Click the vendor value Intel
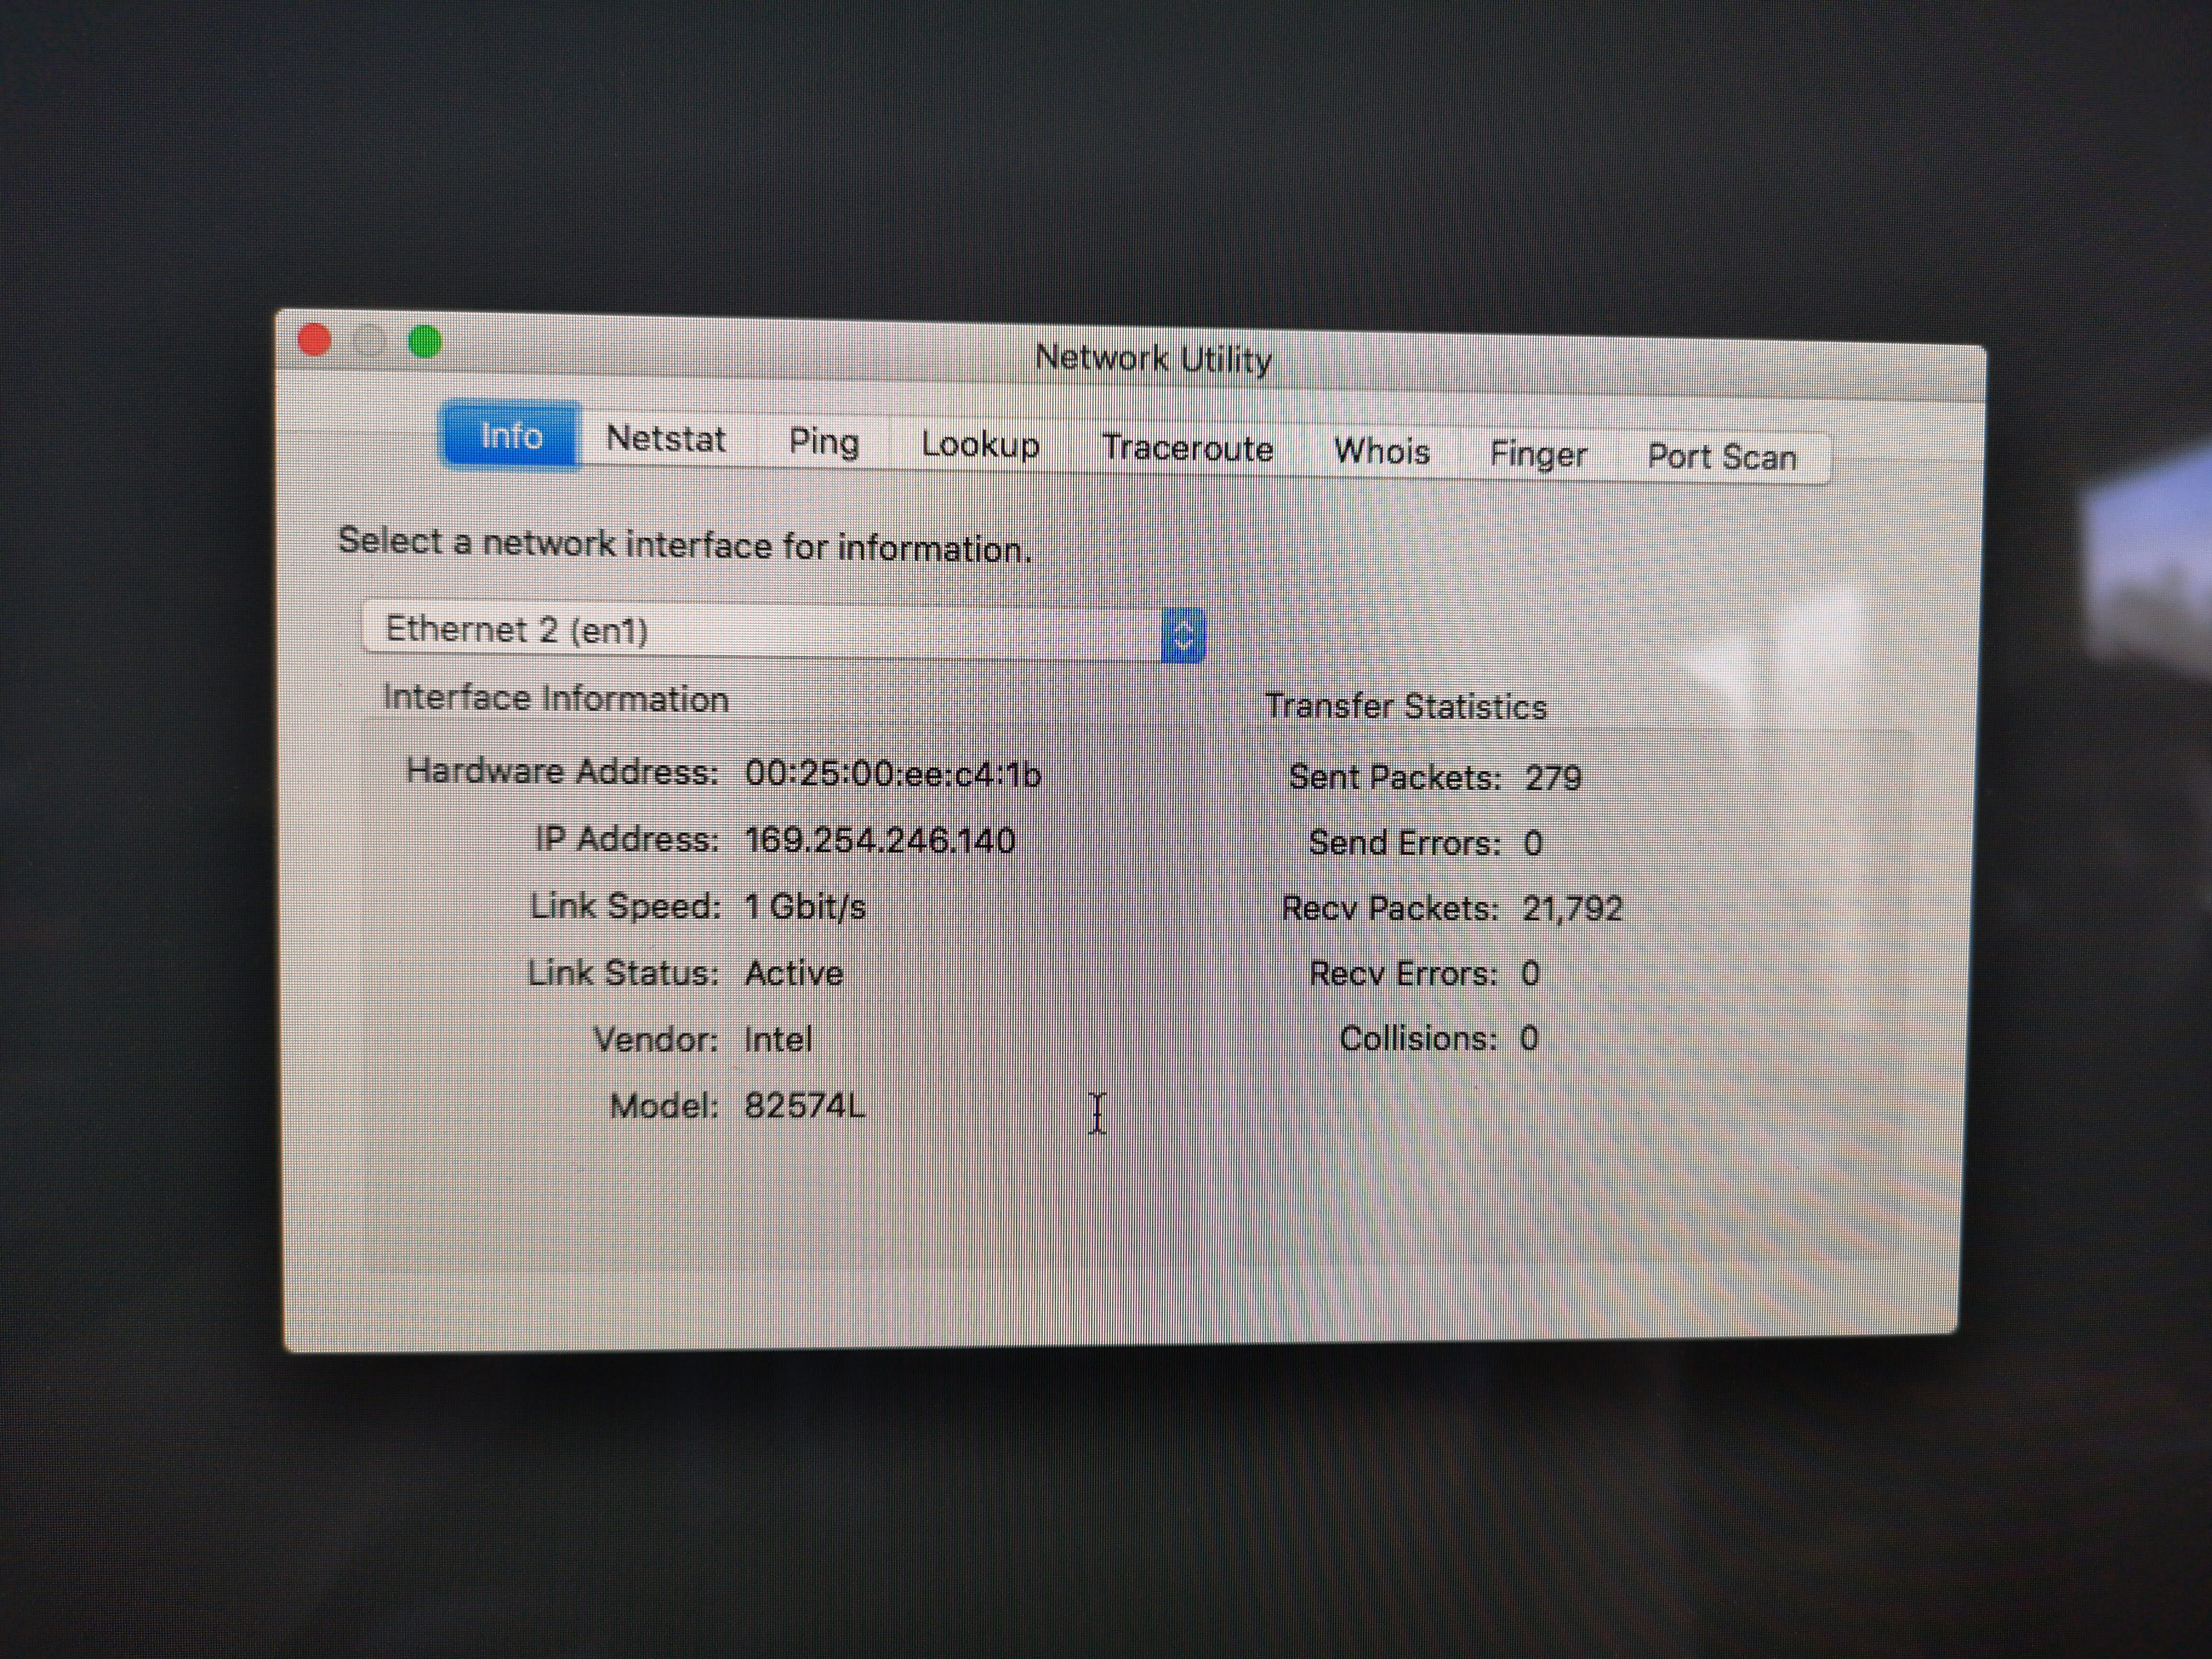 tap(778, 1040)
